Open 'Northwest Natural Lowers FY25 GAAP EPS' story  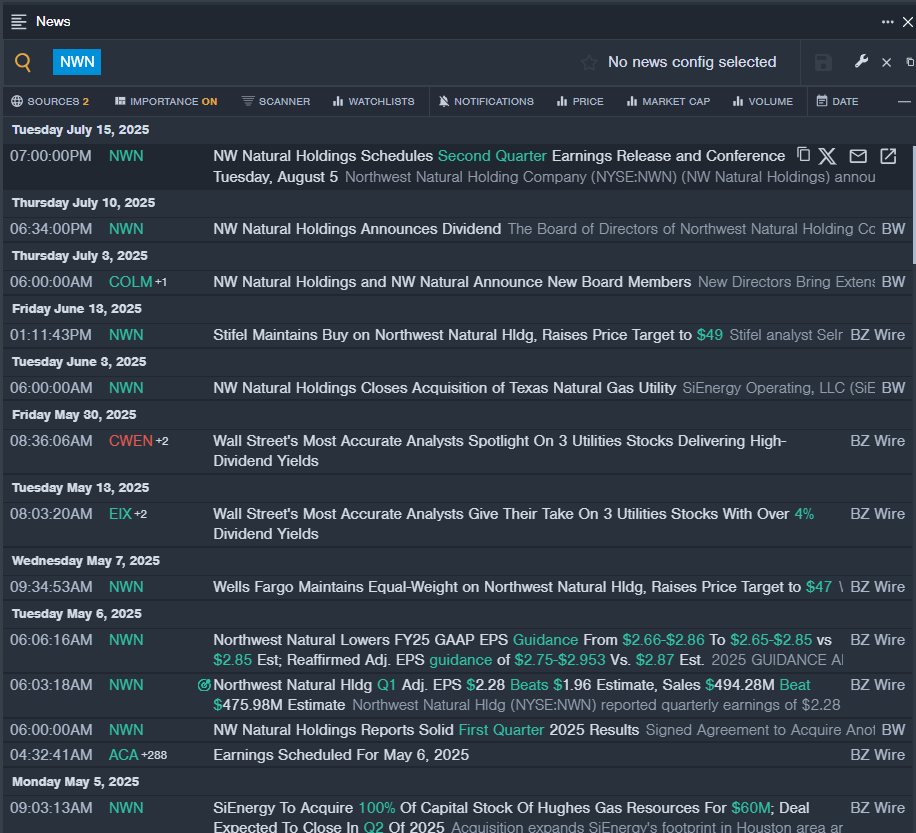[522, 650]
